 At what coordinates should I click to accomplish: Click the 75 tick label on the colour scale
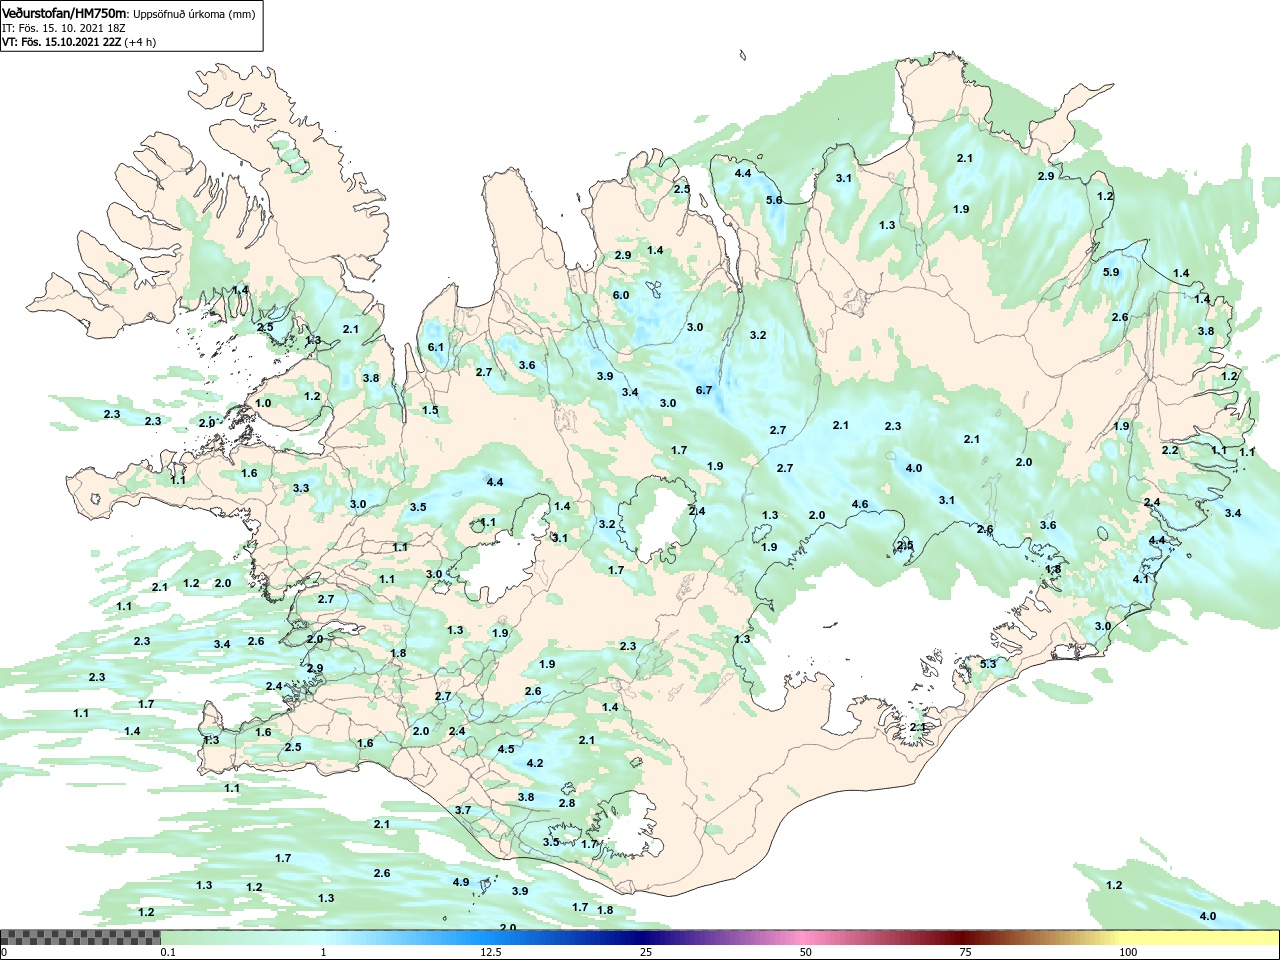[x=965, y=952]
